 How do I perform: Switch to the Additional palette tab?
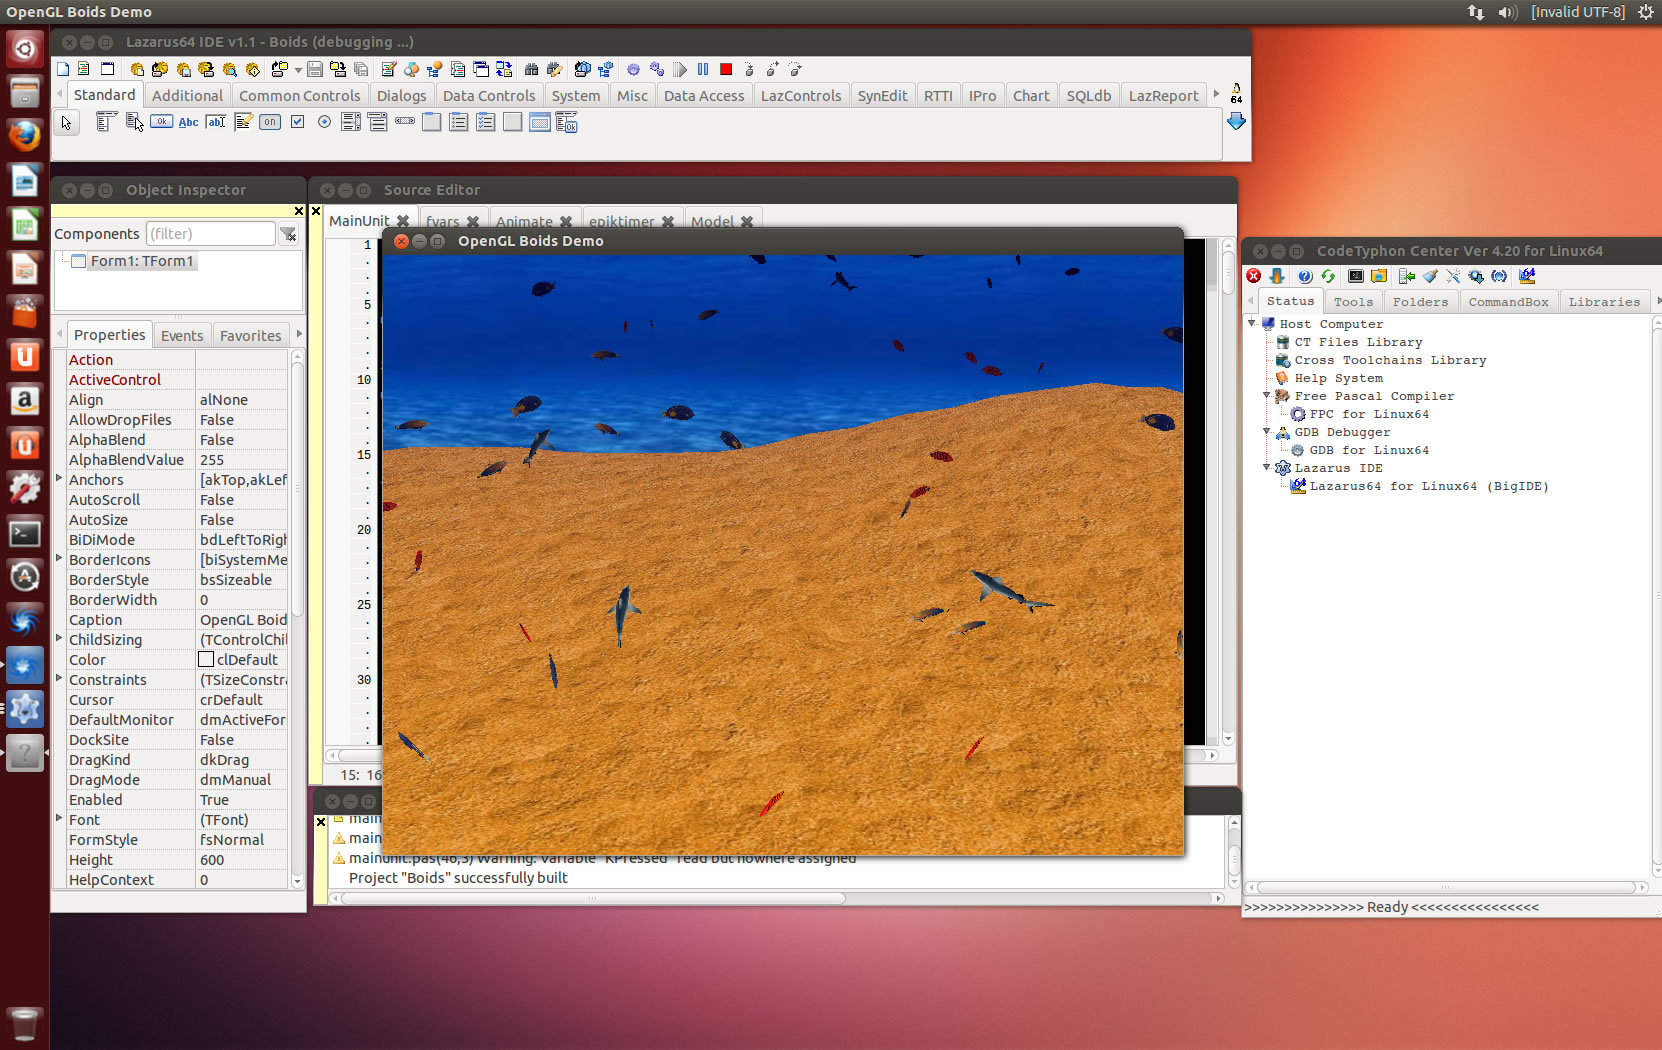coord(187,96)
